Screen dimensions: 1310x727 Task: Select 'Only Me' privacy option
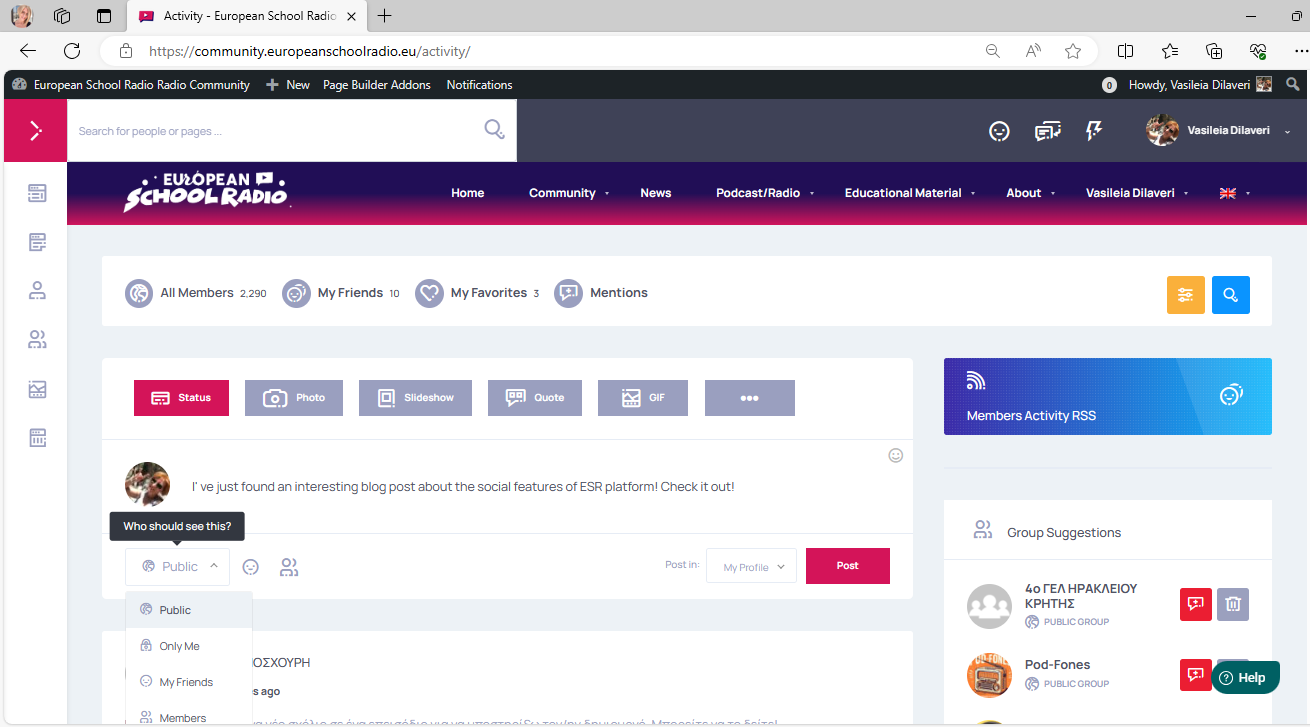[x=180, y=646]
